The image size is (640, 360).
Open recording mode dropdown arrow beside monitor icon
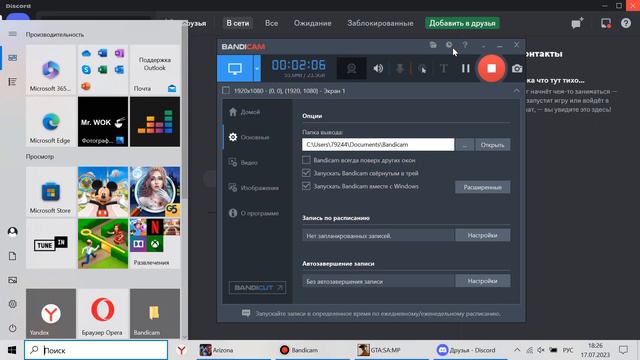(257, 69)
